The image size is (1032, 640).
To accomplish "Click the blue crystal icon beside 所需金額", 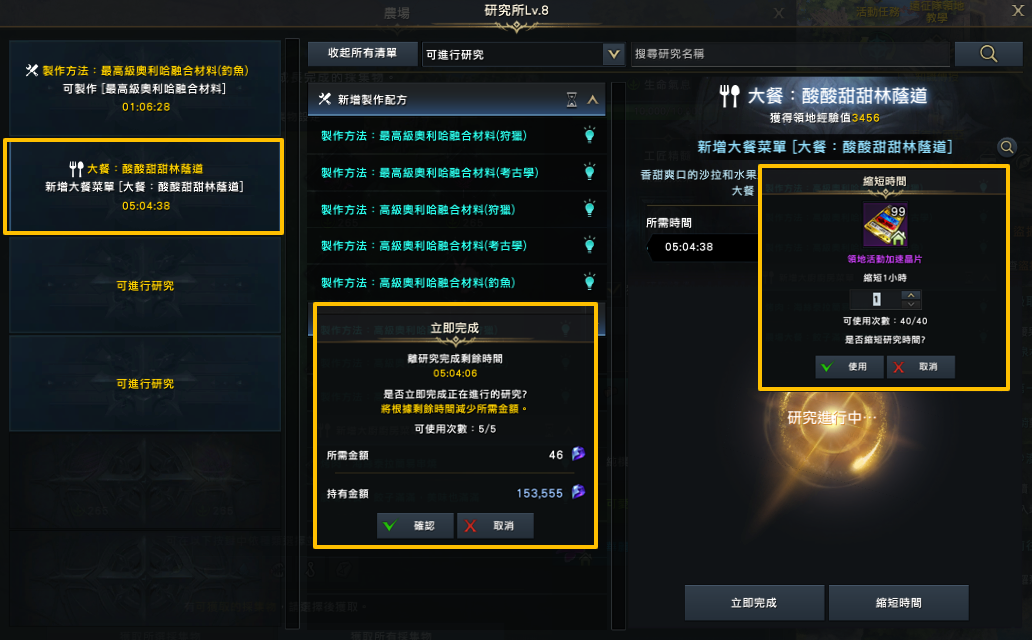I will coord(579,454).
